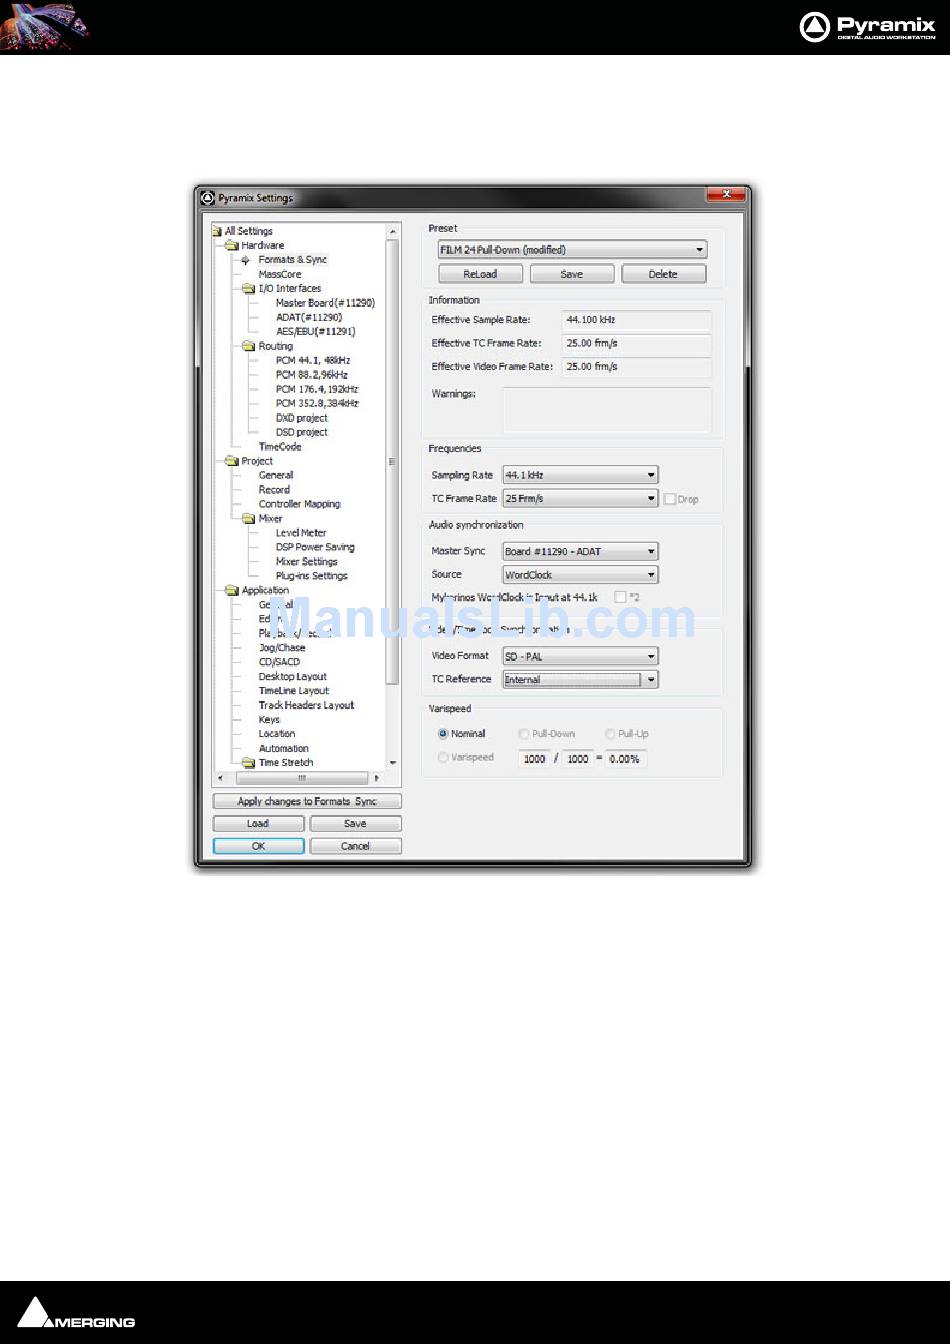This screenshot has height=1344, width=950.
Task: Click the Delete preset button
Action: [x=663, y=274]
